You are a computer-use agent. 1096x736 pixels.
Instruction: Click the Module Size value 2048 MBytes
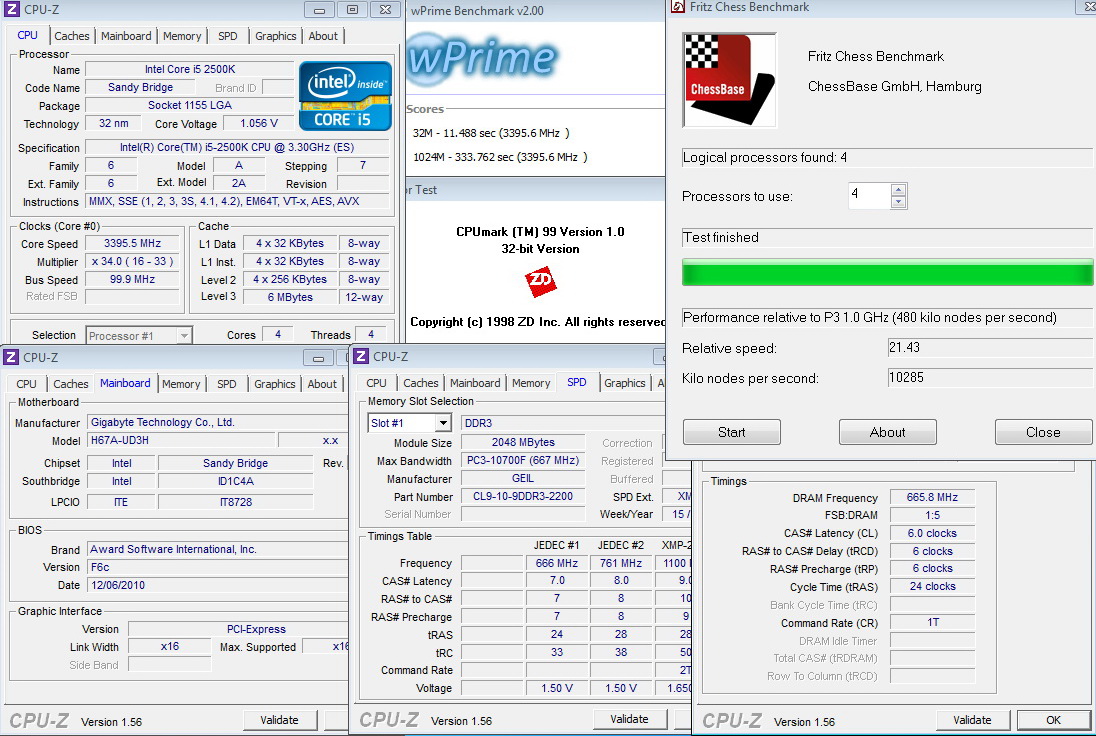523,442
